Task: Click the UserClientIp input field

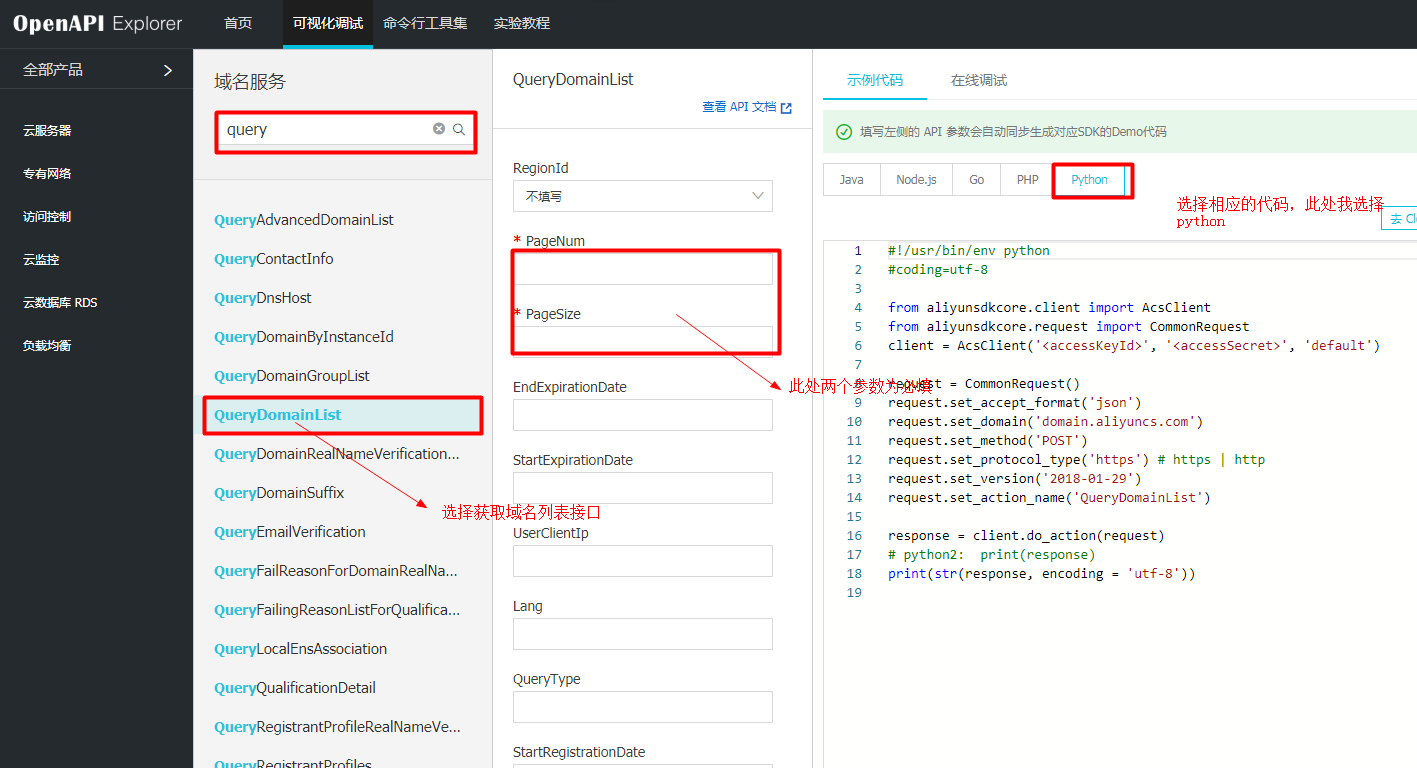Action: pos(643,561)
